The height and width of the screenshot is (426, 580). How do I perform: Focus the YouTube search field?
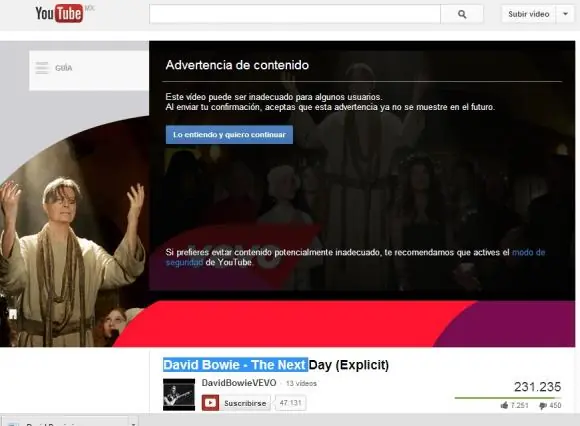coord(295,14)
